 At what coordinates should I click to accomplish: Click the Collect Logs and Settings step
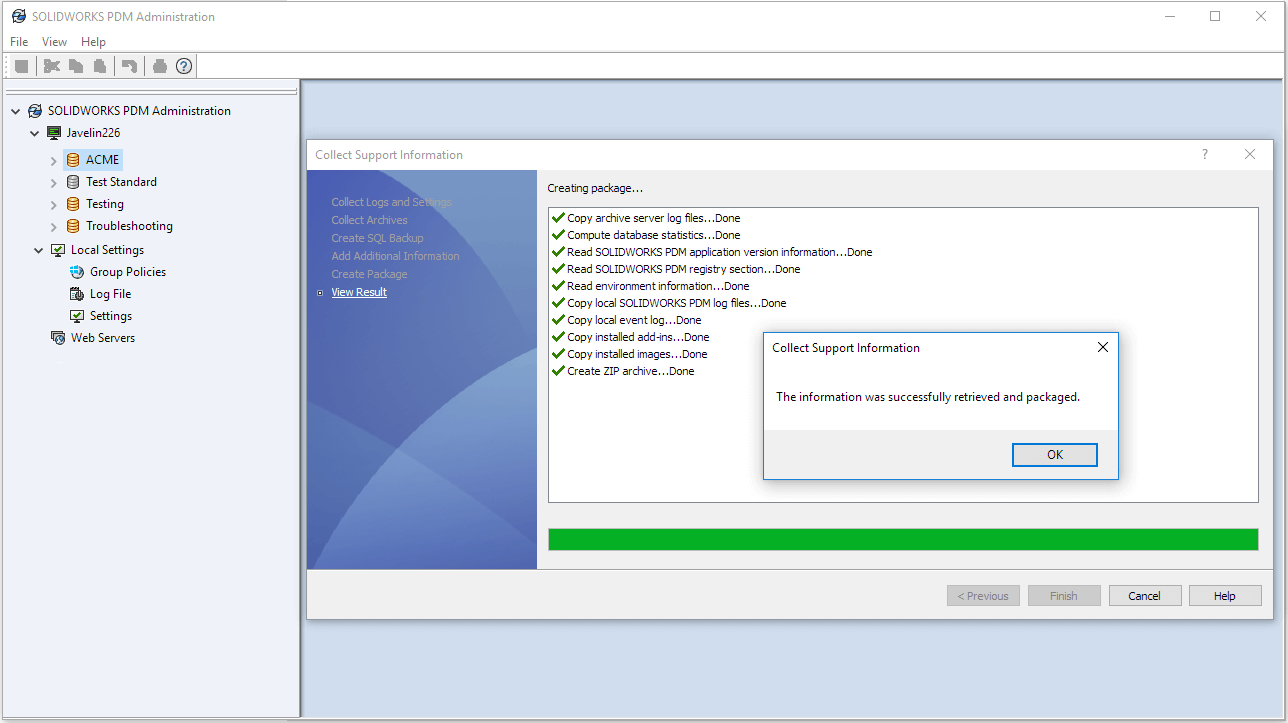[x=392, y=202]
